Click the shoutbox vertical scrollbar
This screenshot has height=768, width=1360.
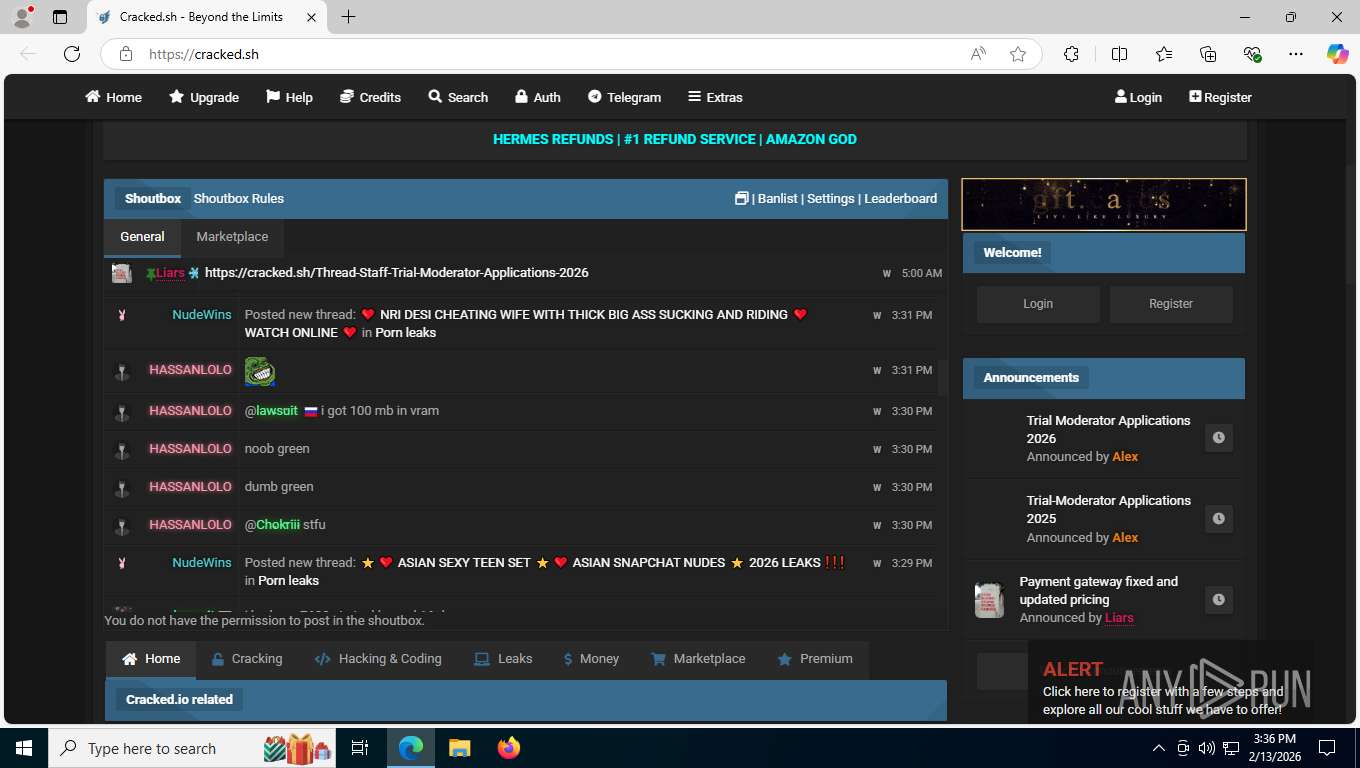[x=941, y=376]
